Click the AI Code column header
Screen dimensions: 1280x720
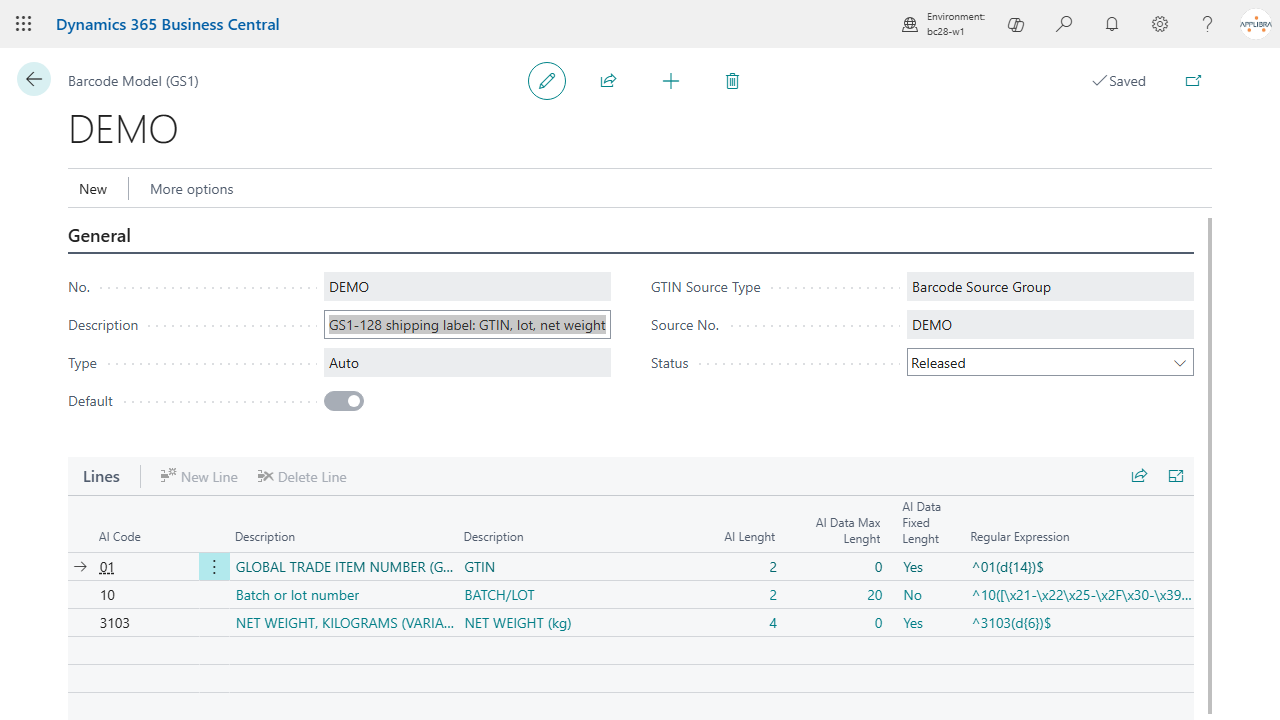(x=120, y=537)
